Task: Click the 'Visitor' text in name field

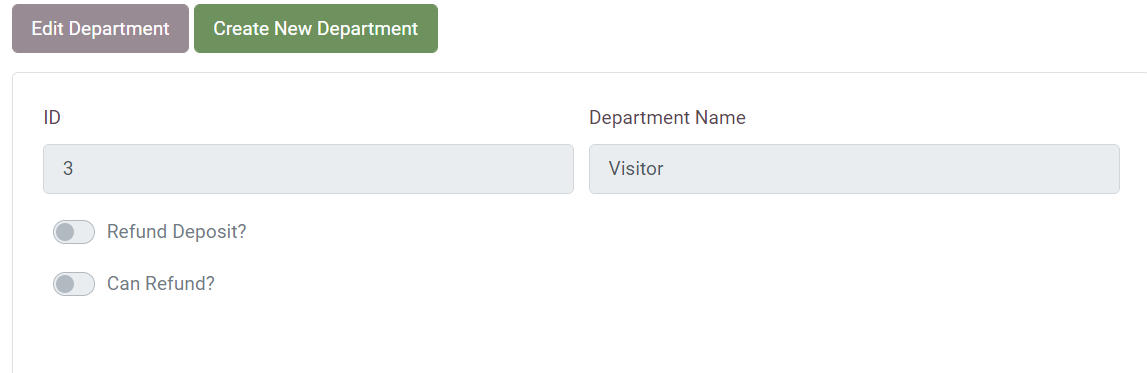Action: [x=636, y=169]
